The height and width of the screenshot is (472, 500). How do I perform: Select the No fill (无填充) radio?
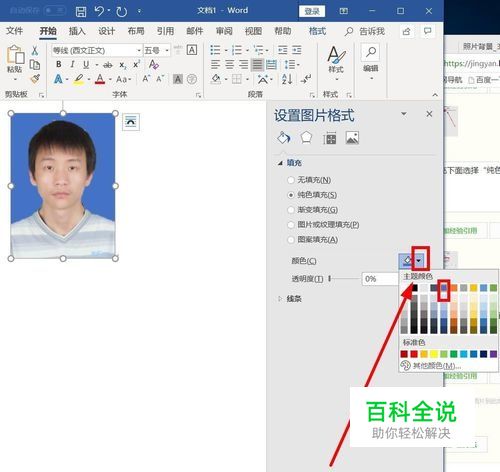[x=291, y=180]
